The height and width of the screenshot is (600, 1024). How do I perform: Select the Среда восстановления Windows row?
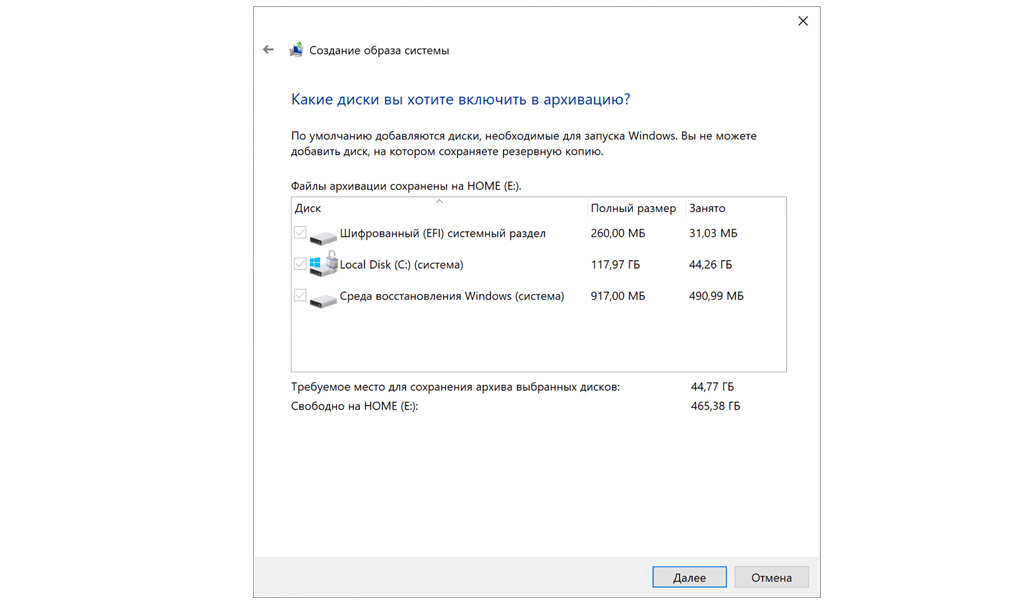tap(538, 296)
